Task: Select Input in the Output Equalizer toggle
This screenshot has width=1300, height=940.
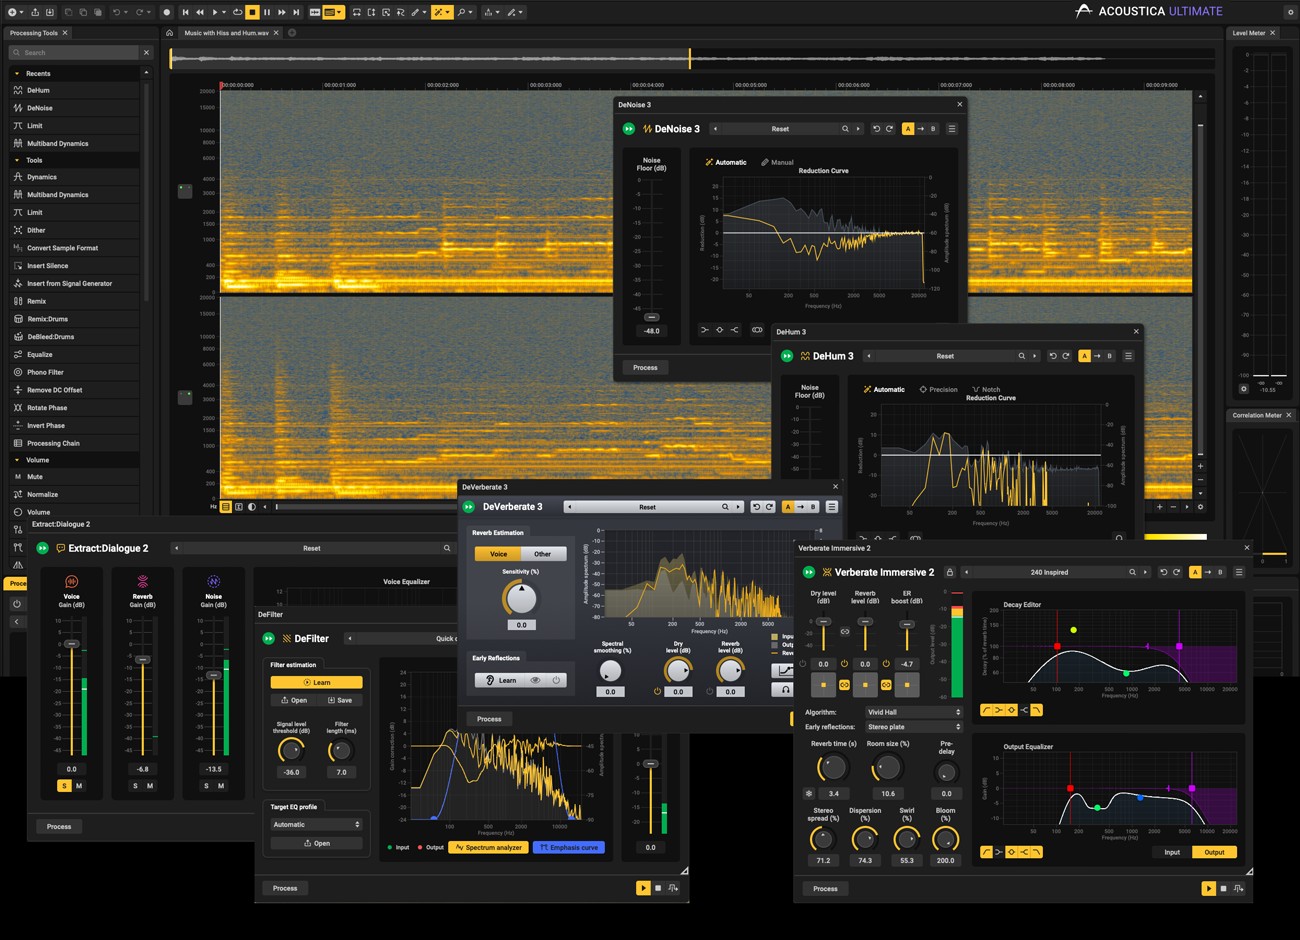Action: 1172,852
